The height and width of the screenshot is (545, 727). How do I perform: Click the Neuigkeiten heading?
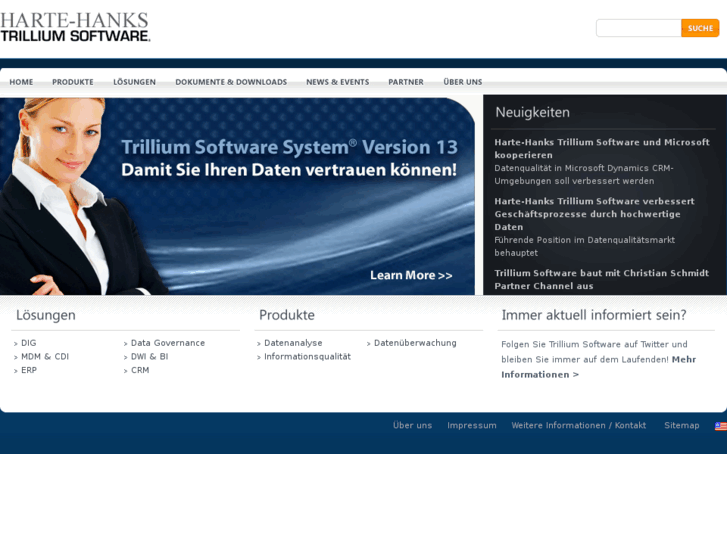tap(532, 112)
